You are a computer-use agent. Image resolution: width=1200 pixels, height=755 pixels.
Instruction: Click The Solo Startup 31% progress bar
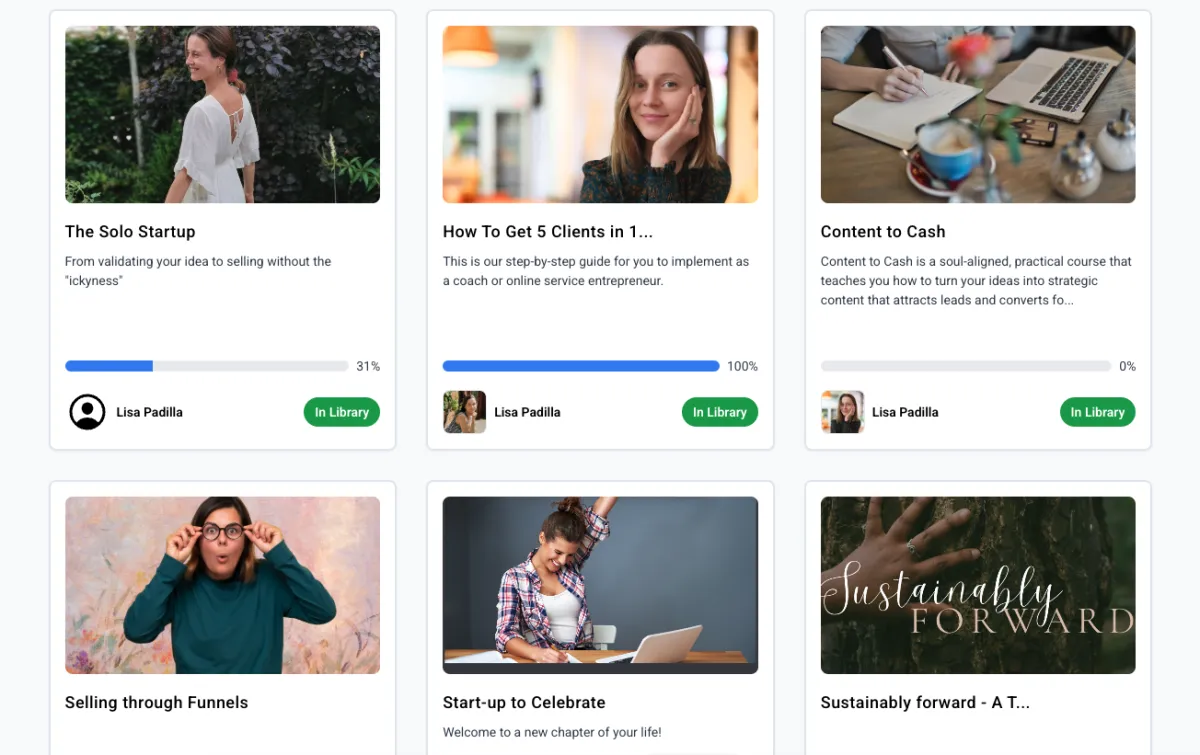pyautogui.click(x=207, y=366)
